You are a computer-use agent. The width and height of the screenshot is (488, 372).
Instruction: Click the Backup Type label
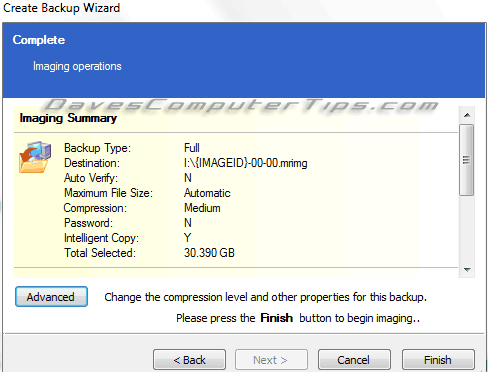pos(97,148)
